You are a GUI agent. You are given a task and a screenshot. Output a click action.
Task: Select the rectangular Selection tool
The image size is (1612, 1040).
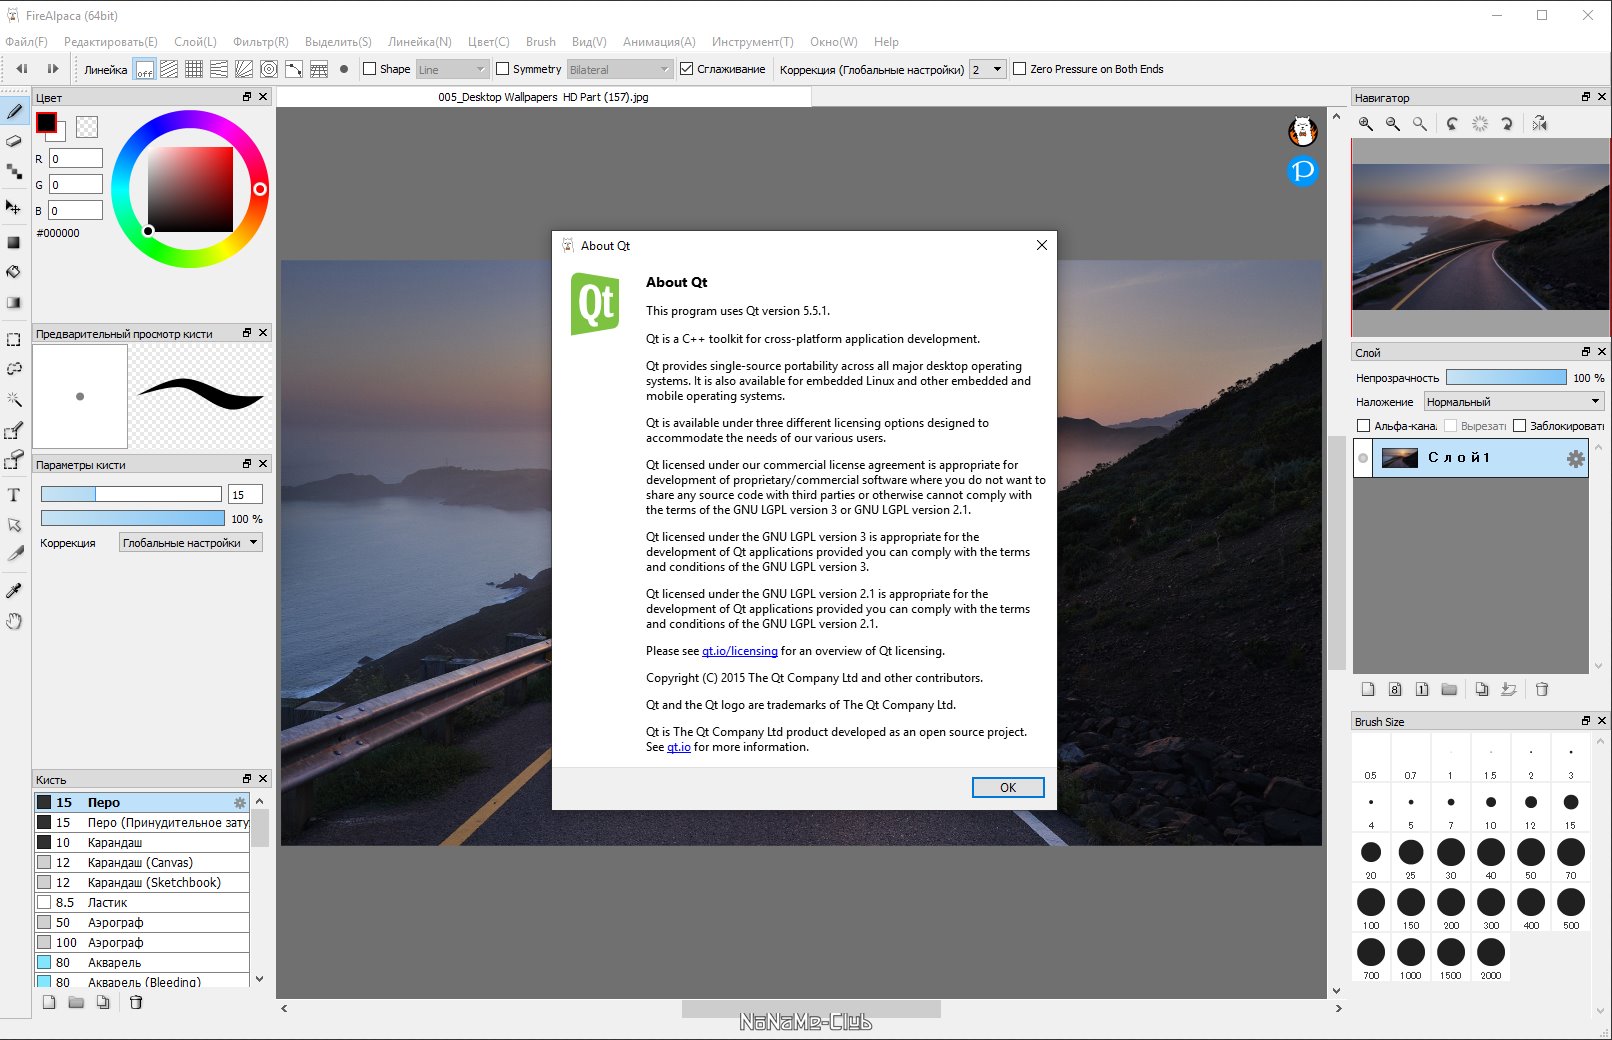[x=14, y=340]
